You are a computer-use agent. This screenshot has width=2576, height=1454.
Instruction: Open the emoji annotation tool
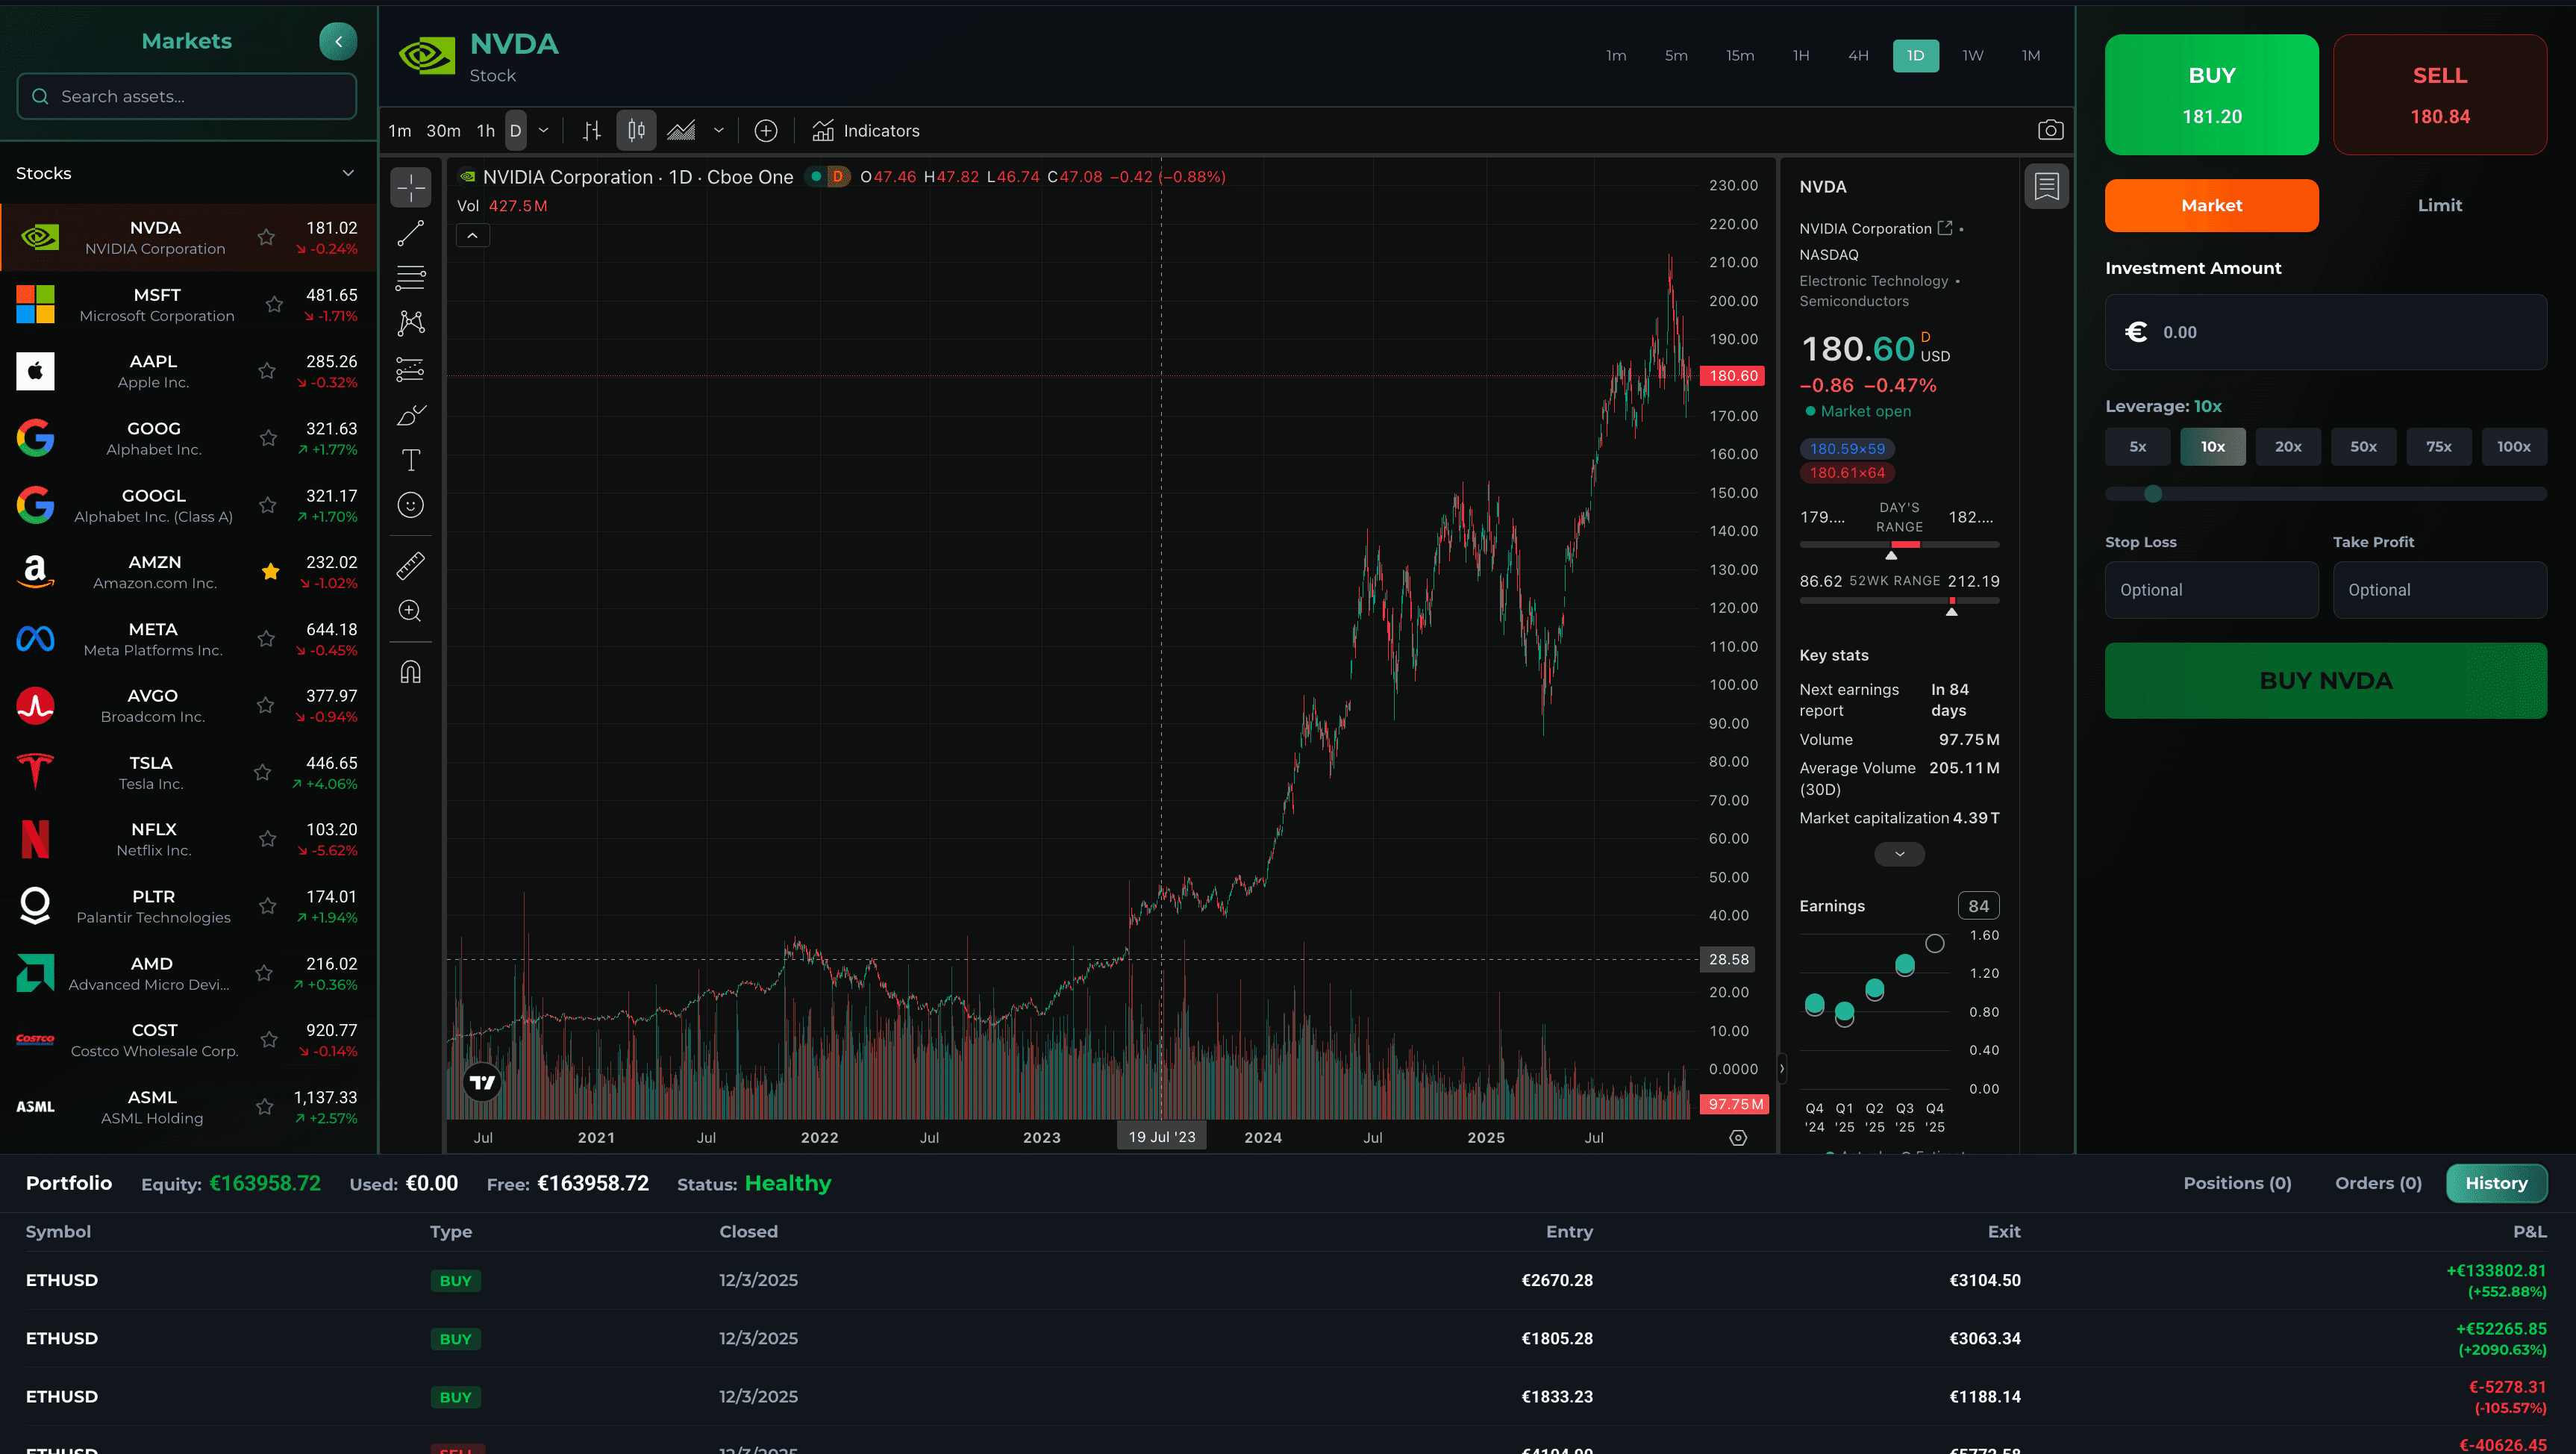410,505
